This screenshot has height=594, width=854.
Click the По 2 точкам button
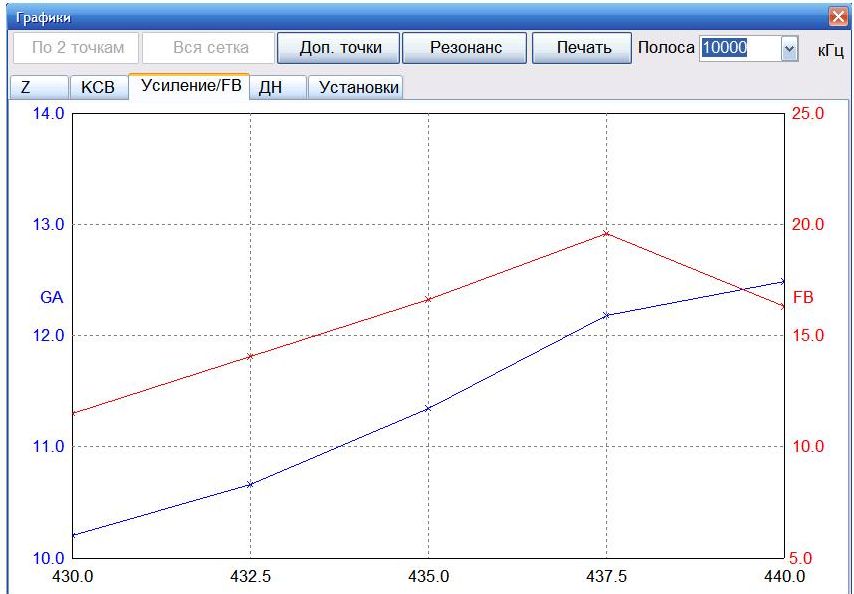(77, 48)
